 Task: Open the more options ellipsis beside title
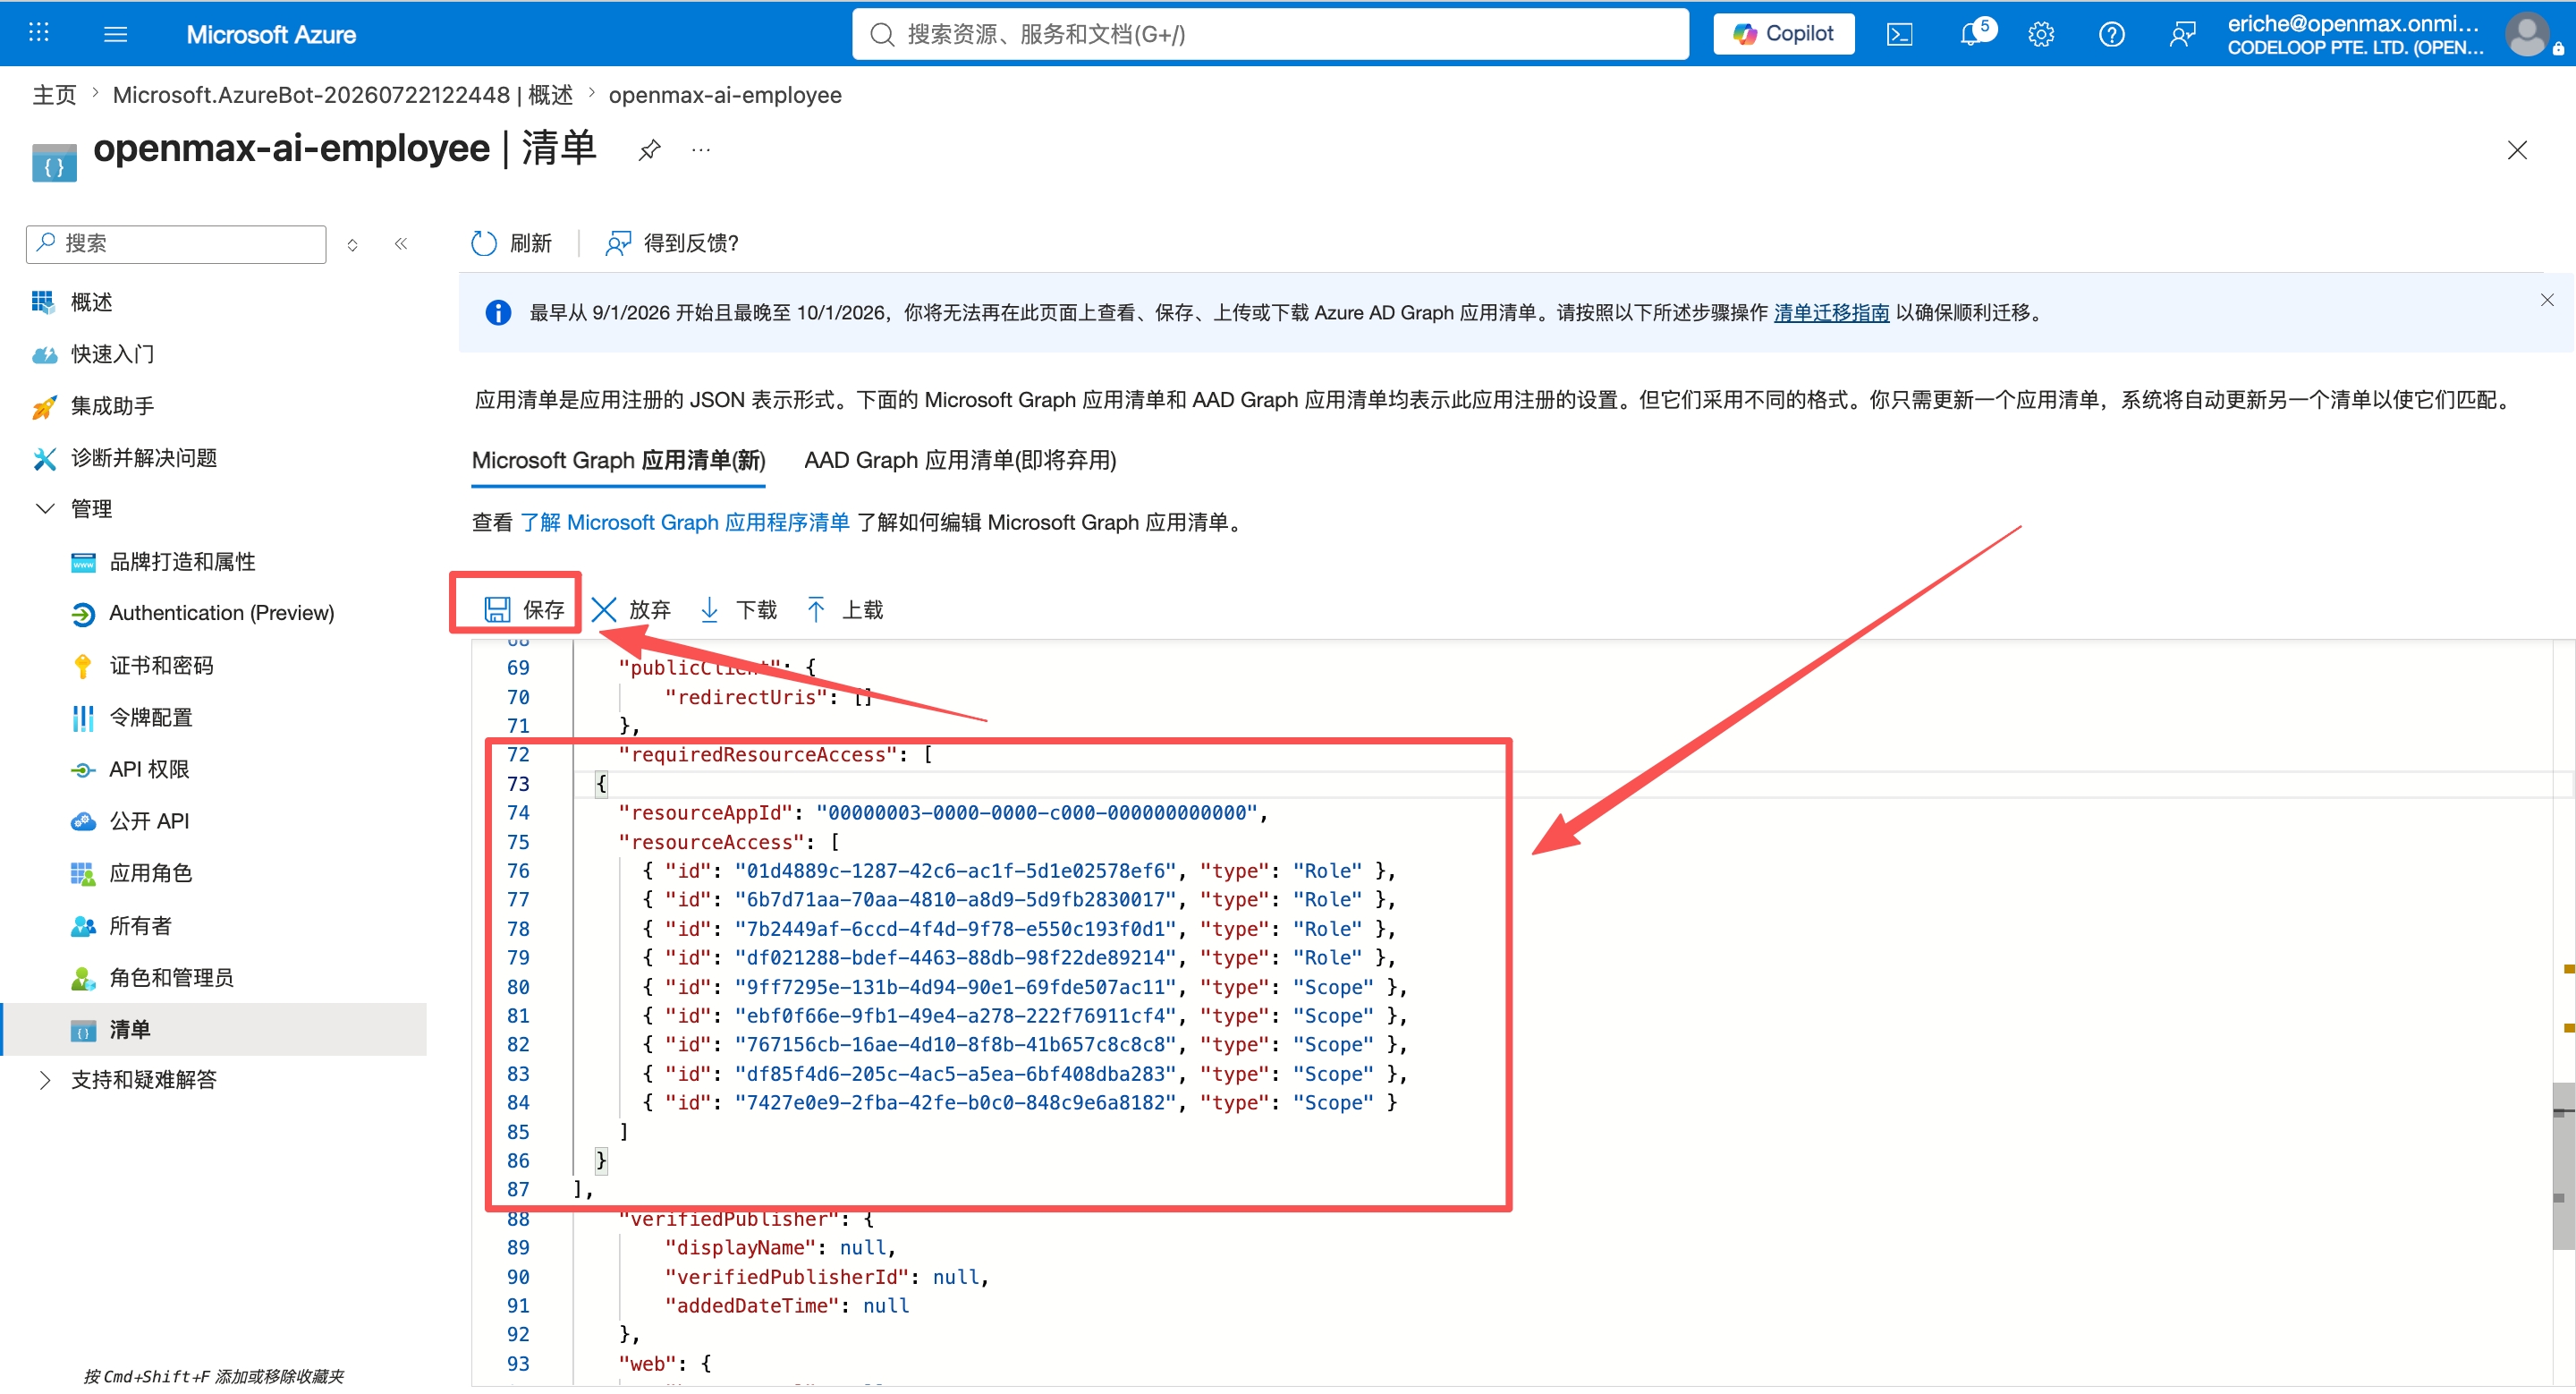(701, 150)
